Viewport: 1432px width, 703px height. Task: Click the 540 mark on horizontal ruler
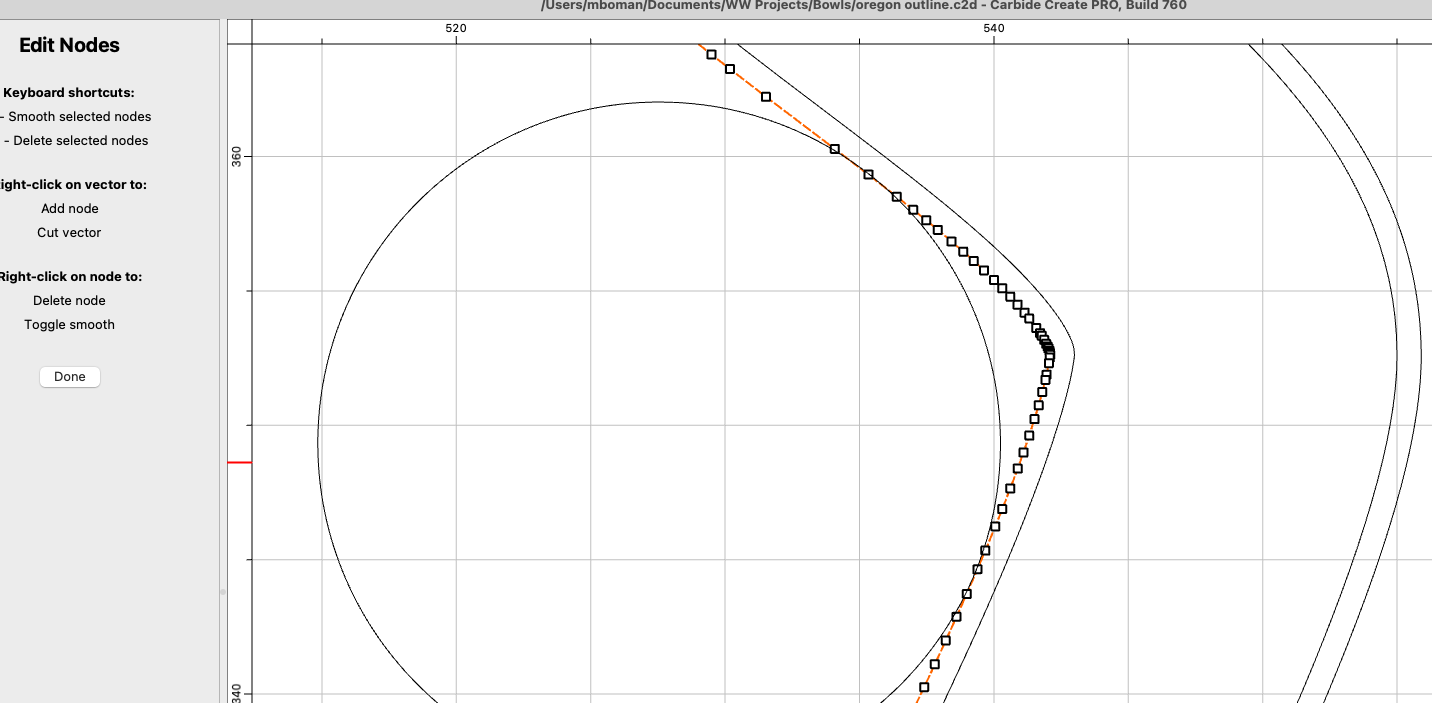click(x=993, y=29)
